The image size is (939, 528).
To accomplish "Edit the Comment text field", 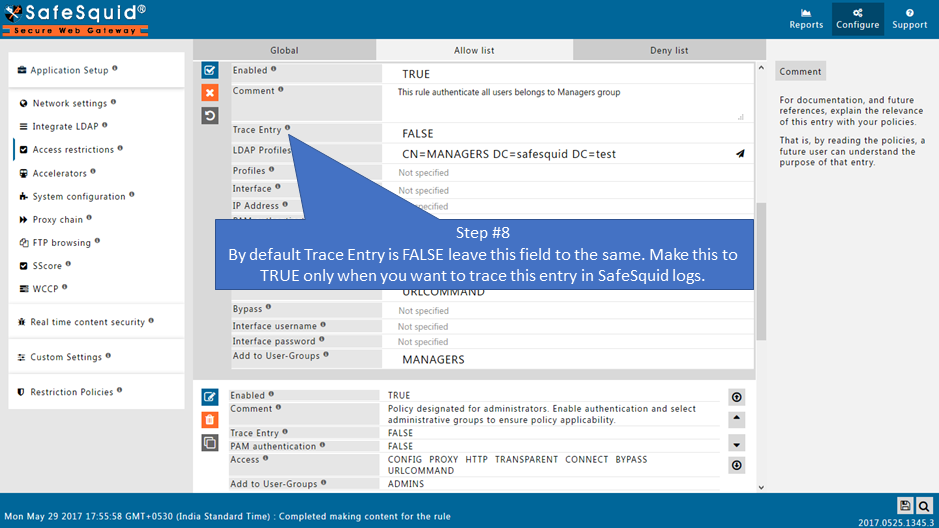I will tap(567, 103).
